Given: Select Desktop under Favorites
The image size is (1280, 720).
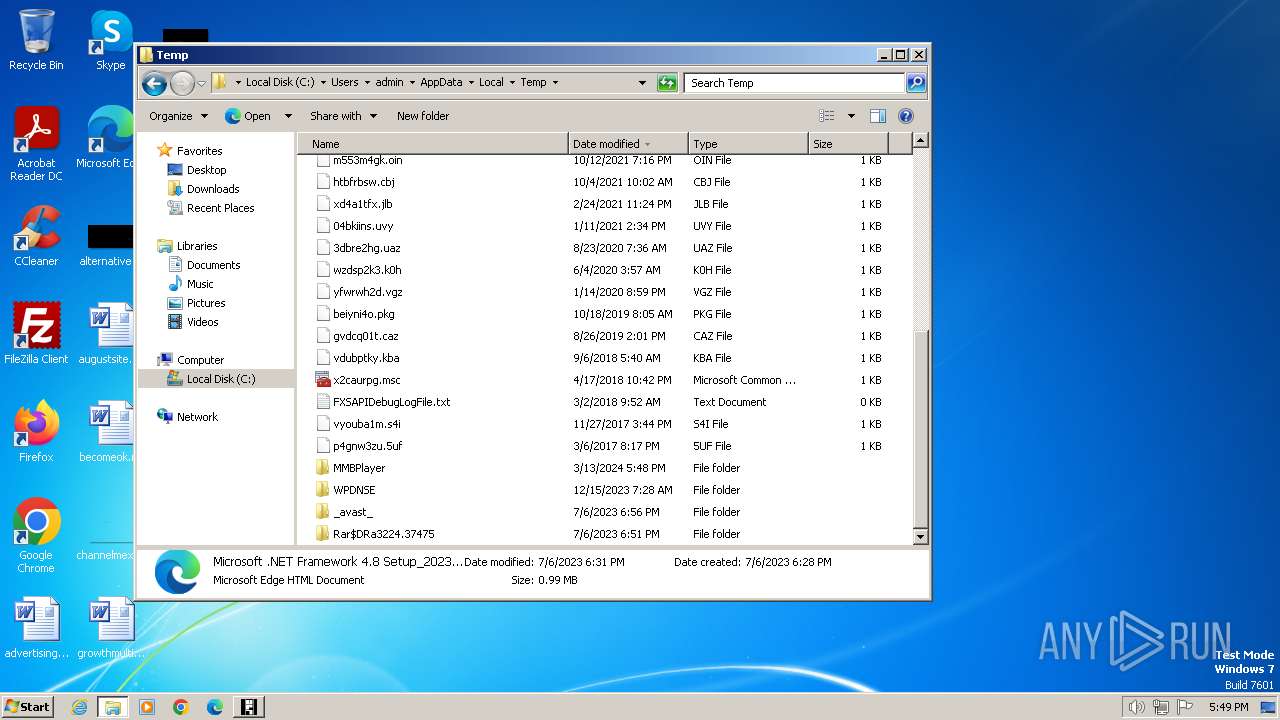Looking at the screenshot, I should click(x=206, y=170).
